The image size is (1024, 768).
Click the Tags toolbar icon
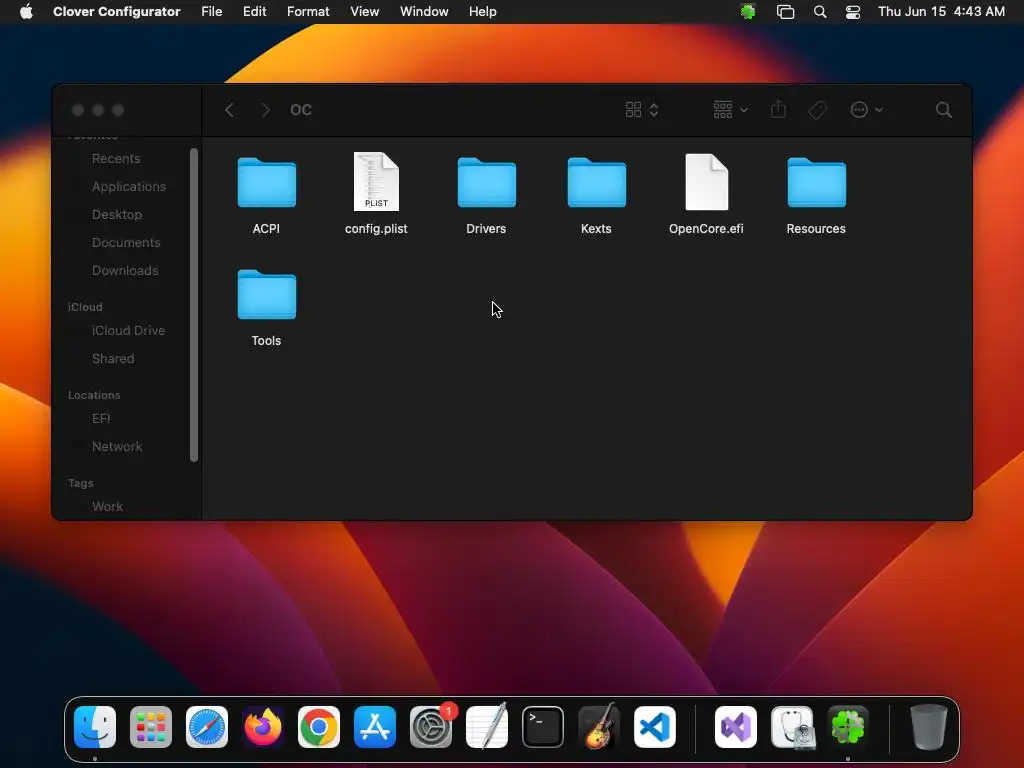pos(817,110)
